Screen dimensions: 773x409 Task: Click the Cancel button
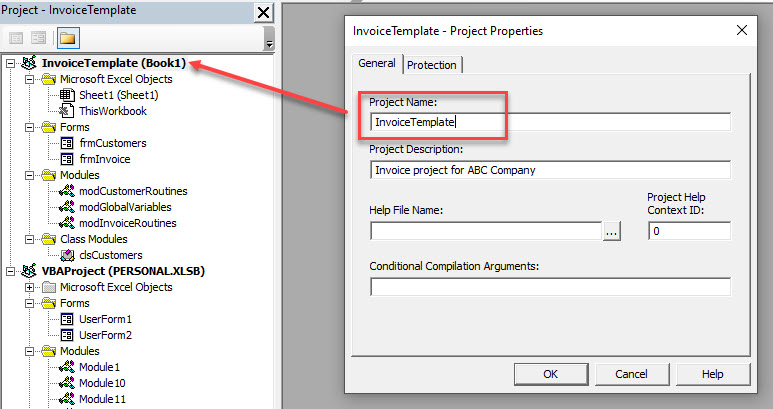click(x=631, y=374)
